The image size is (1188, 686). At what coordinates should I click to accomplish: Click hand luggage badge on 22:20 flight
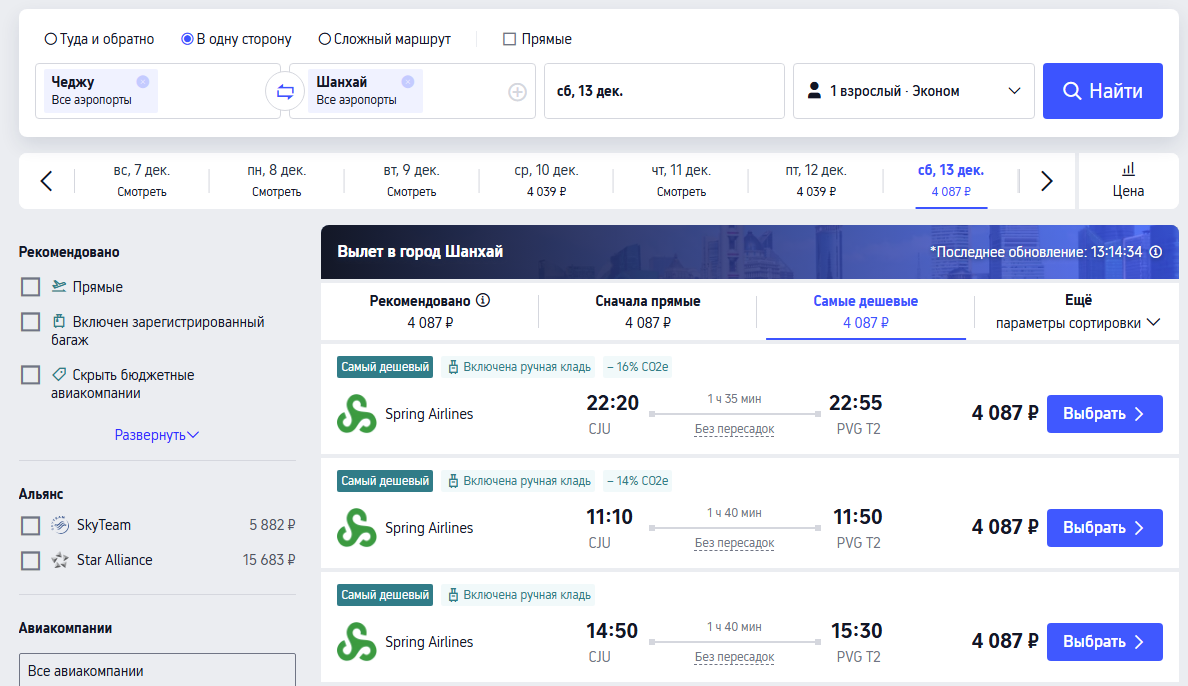(518, 367)
